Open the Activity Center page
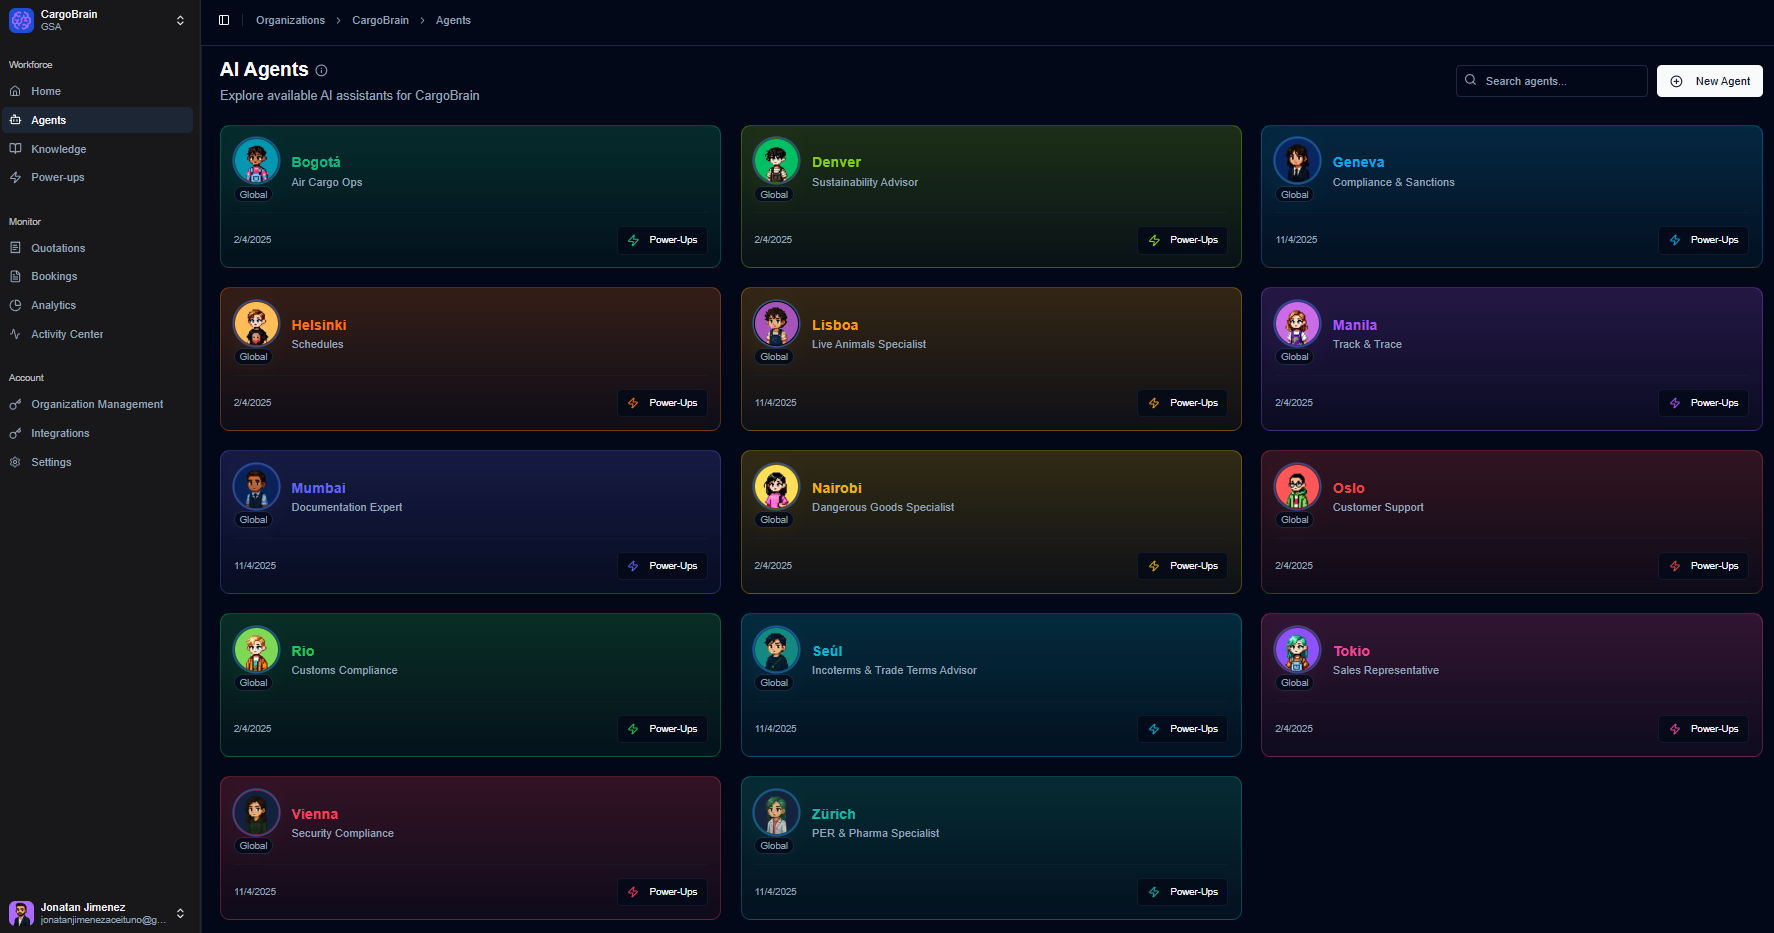This screenshot has height=933, width=1774. tap(67, 334)
